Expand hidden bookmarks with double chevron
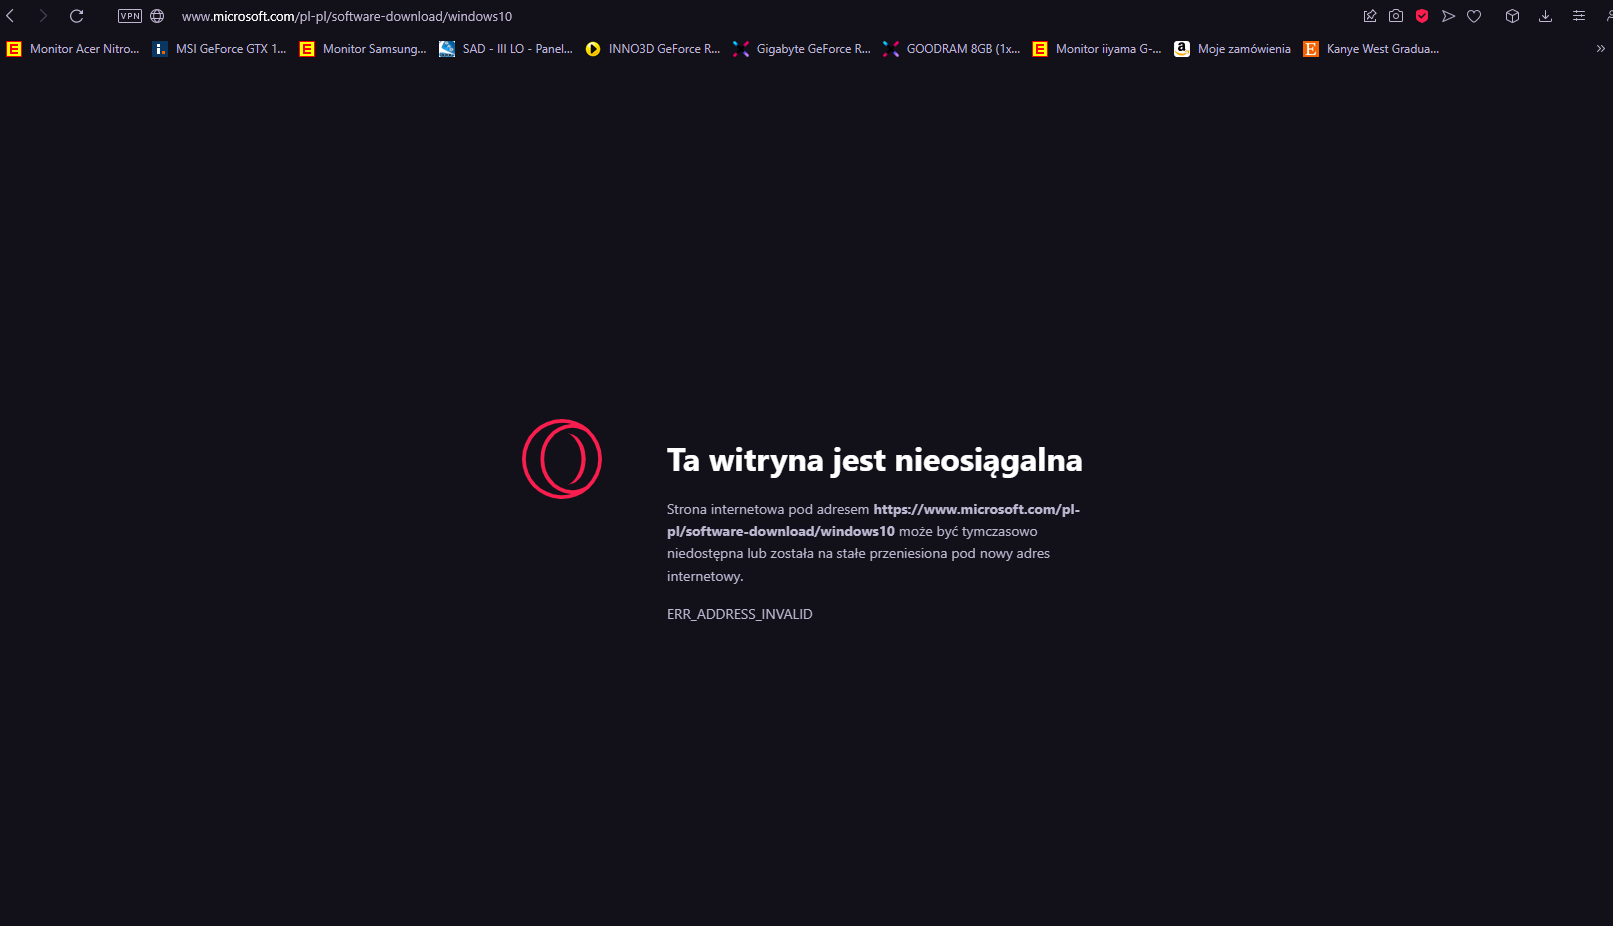The image size is (1613, 926). point(1600,48)
